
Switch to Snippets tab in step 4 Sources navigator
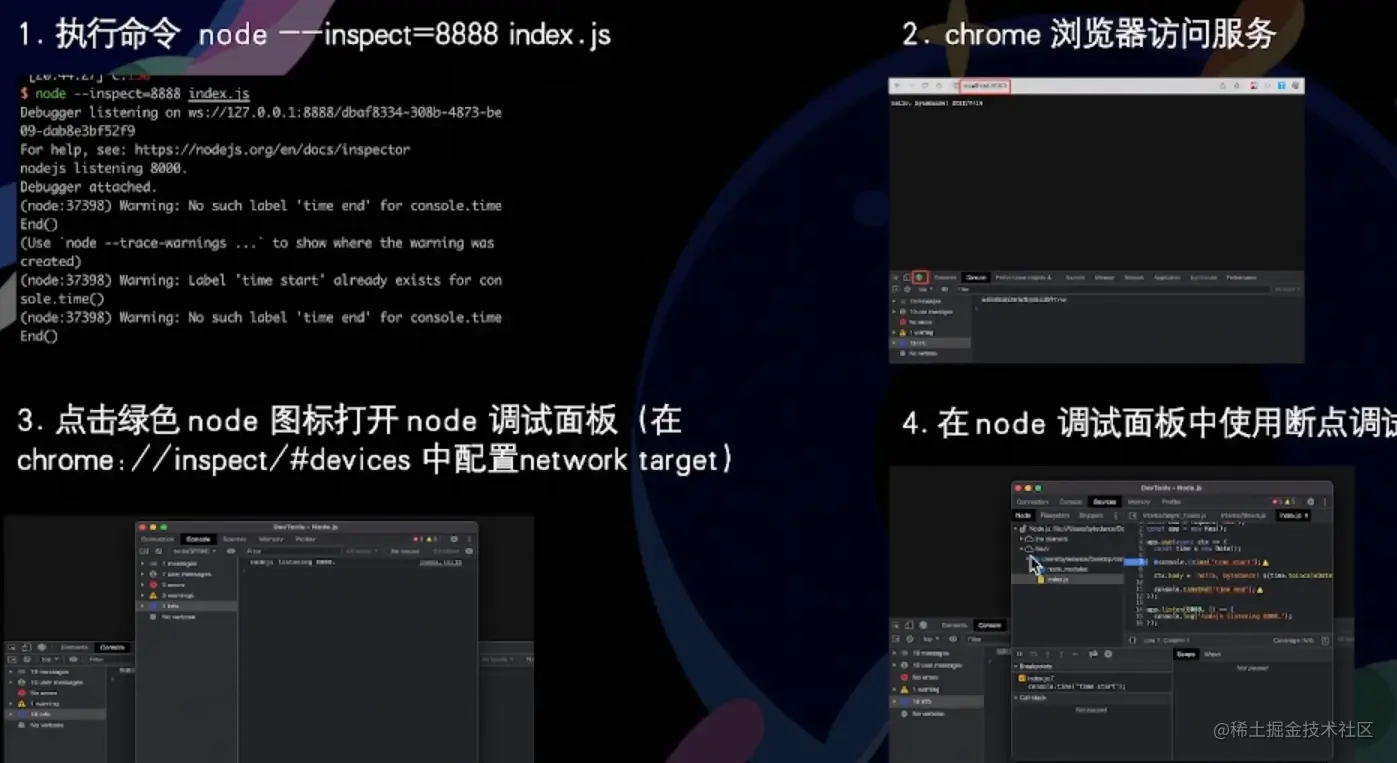pyautogui.click(x=1091, y=515)
